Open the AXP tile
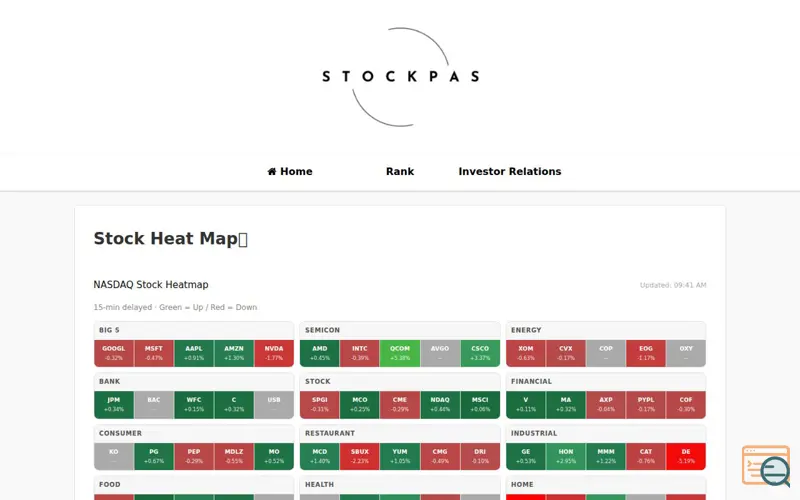 pos(606,405)
